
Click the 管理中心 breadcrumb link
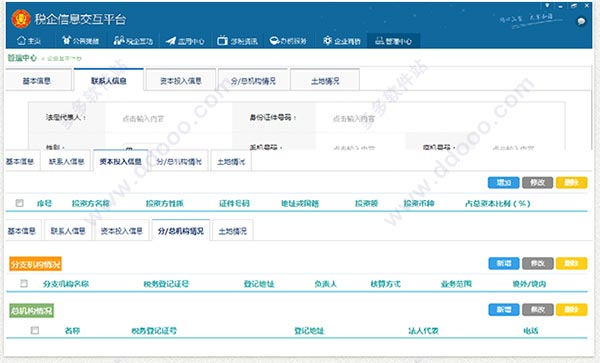(x=22, y=58)
